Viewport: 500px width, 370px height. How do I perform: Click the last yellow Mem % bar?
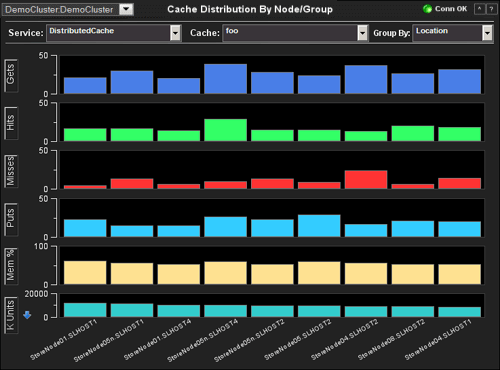pyautogui.click(x=460, y=274)
